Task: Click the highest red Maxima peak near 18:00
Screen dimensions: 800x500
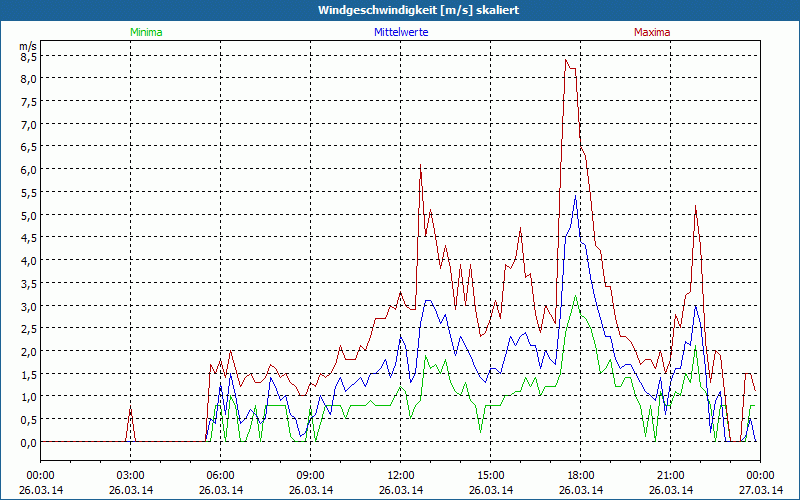Action: point(566,61)
